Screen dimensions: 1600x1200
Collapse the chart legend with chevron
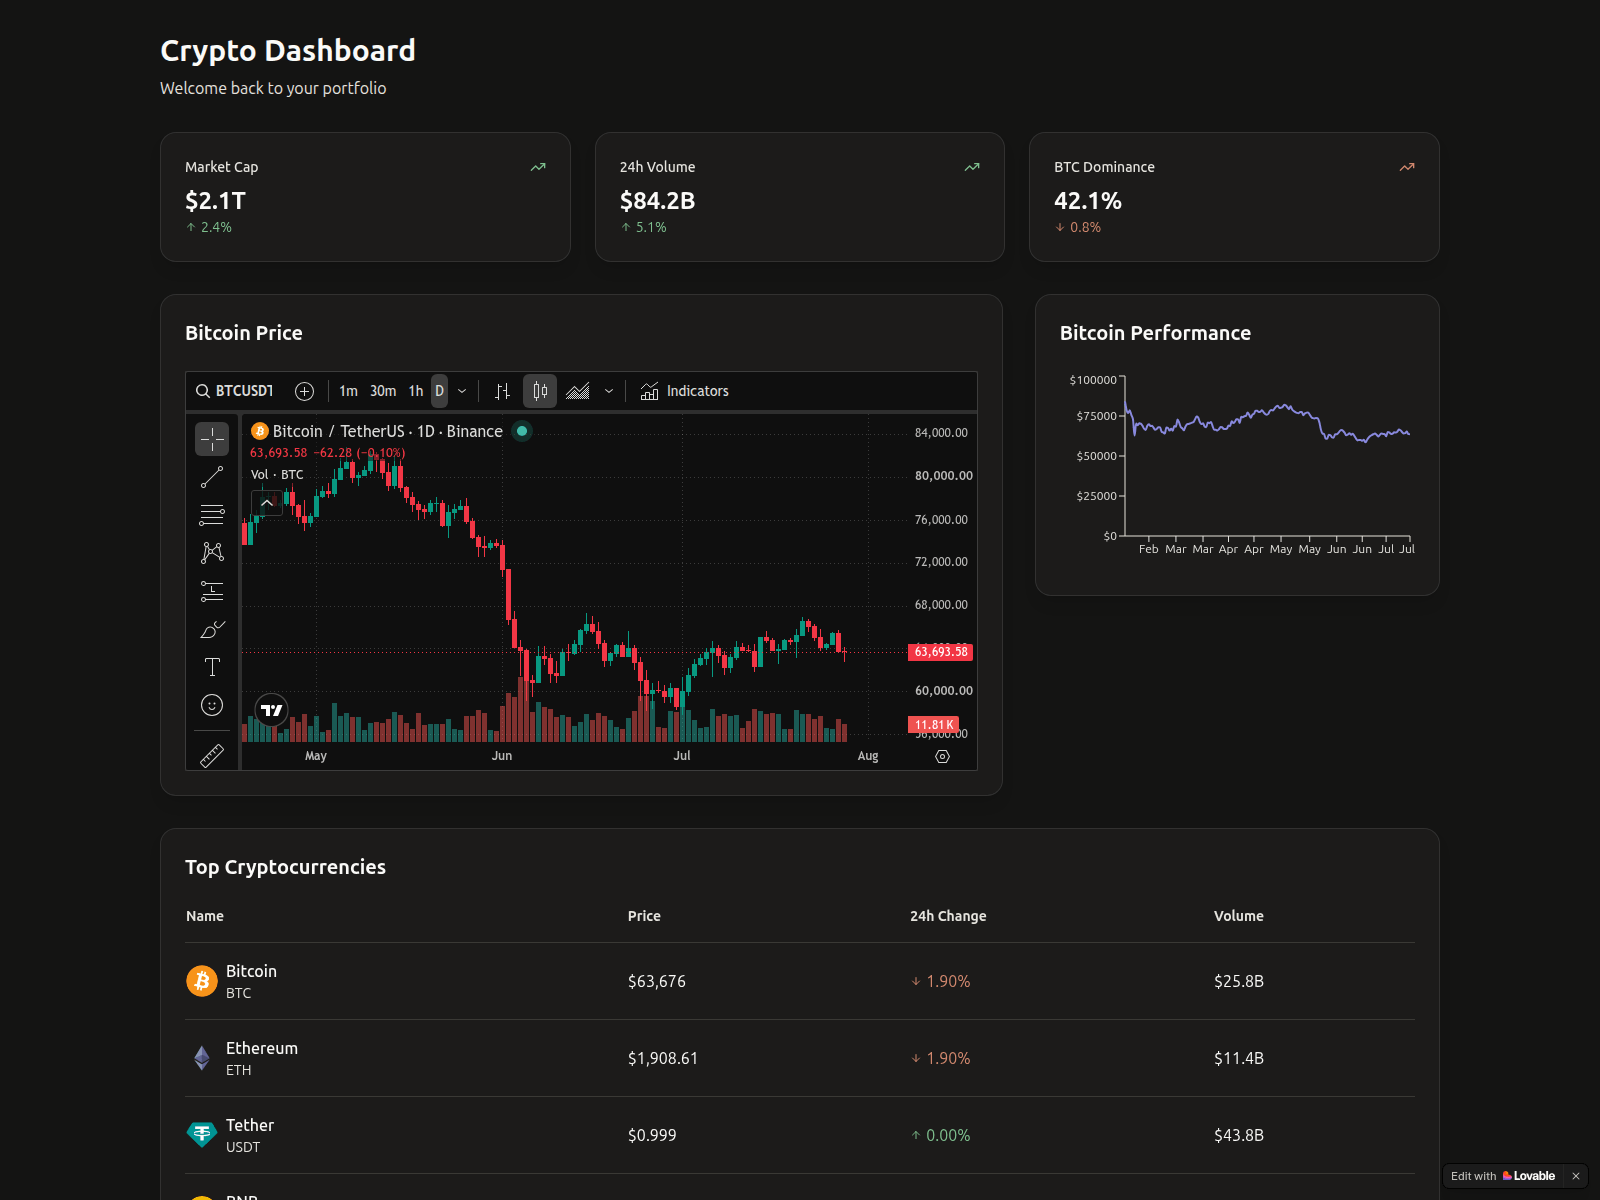tap(267, 503)
